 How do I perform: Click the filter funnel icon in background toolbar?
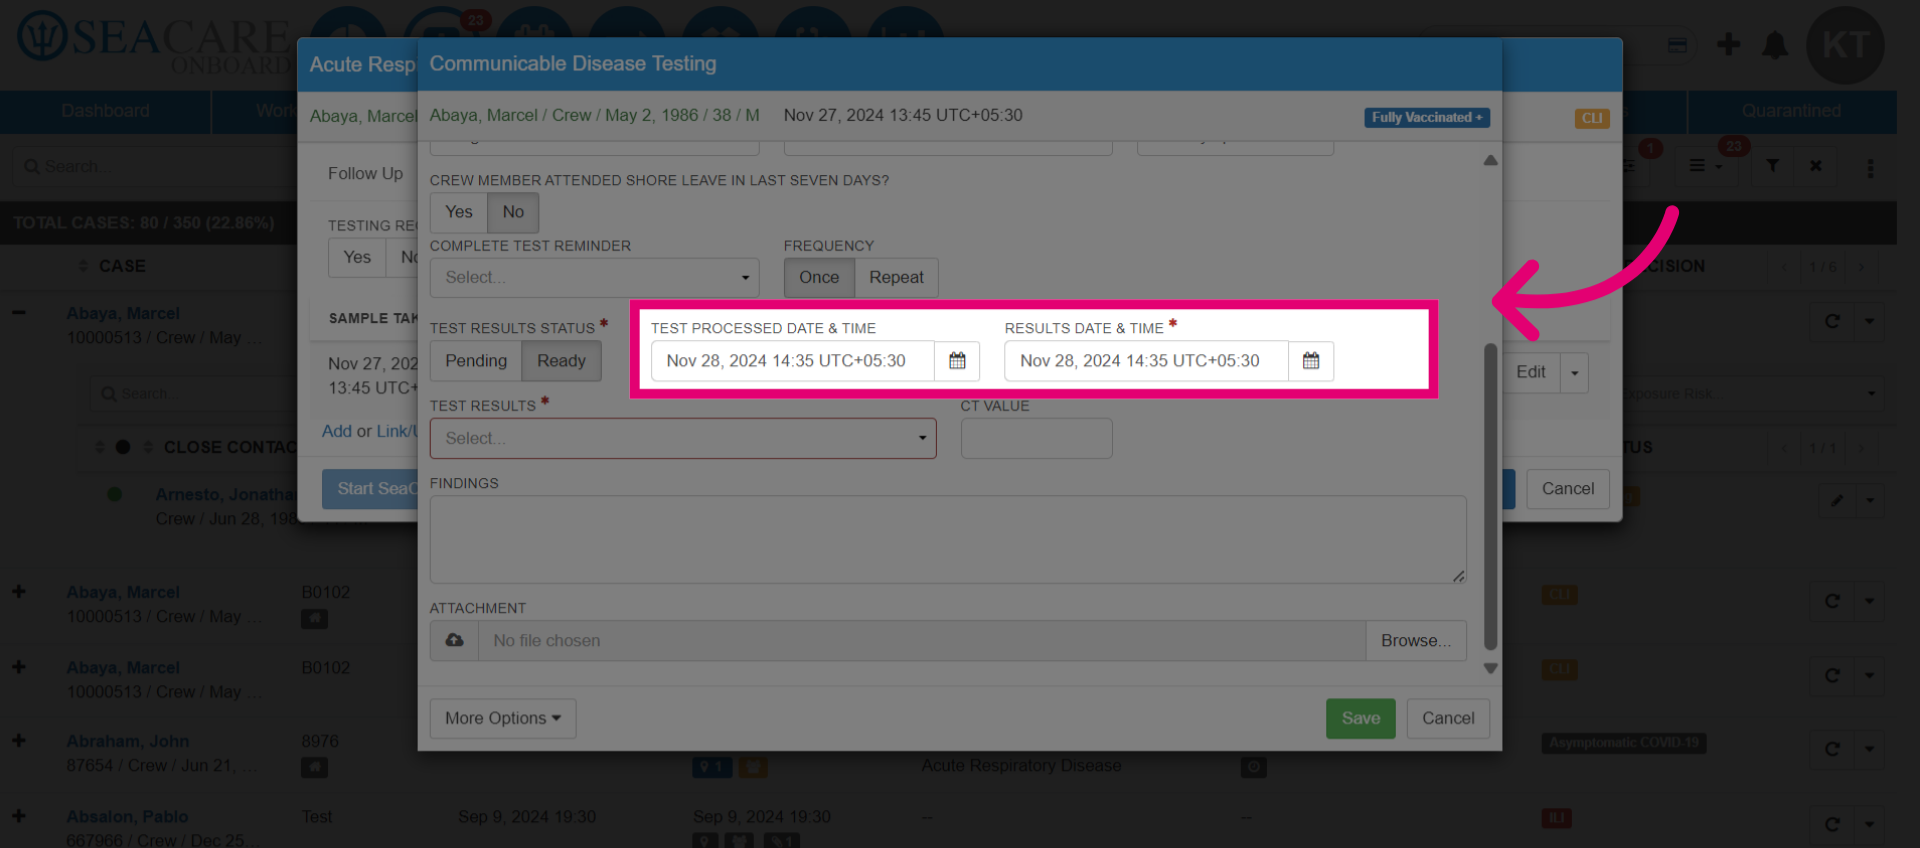pos(1772,166)
